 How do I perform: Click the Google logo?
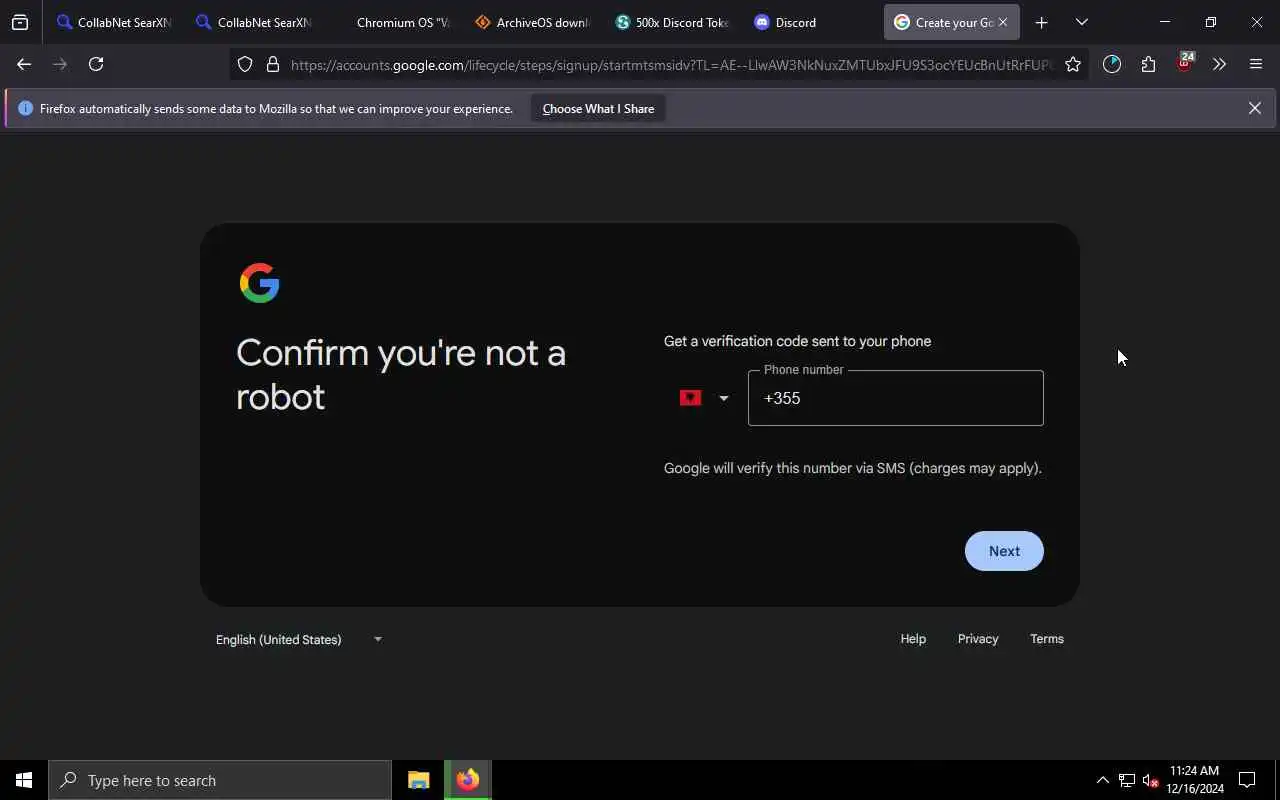[260, 283]
